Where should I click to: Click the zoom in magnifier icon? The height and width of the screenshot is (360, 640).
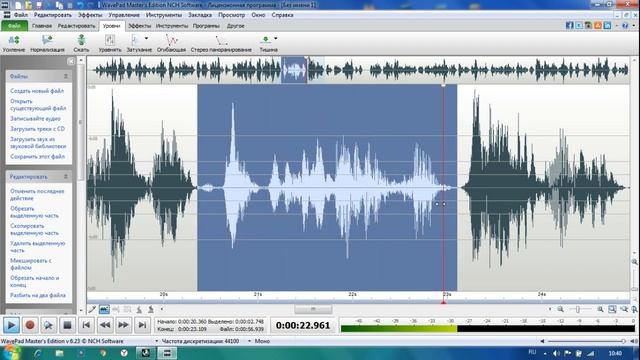point(600,309)
